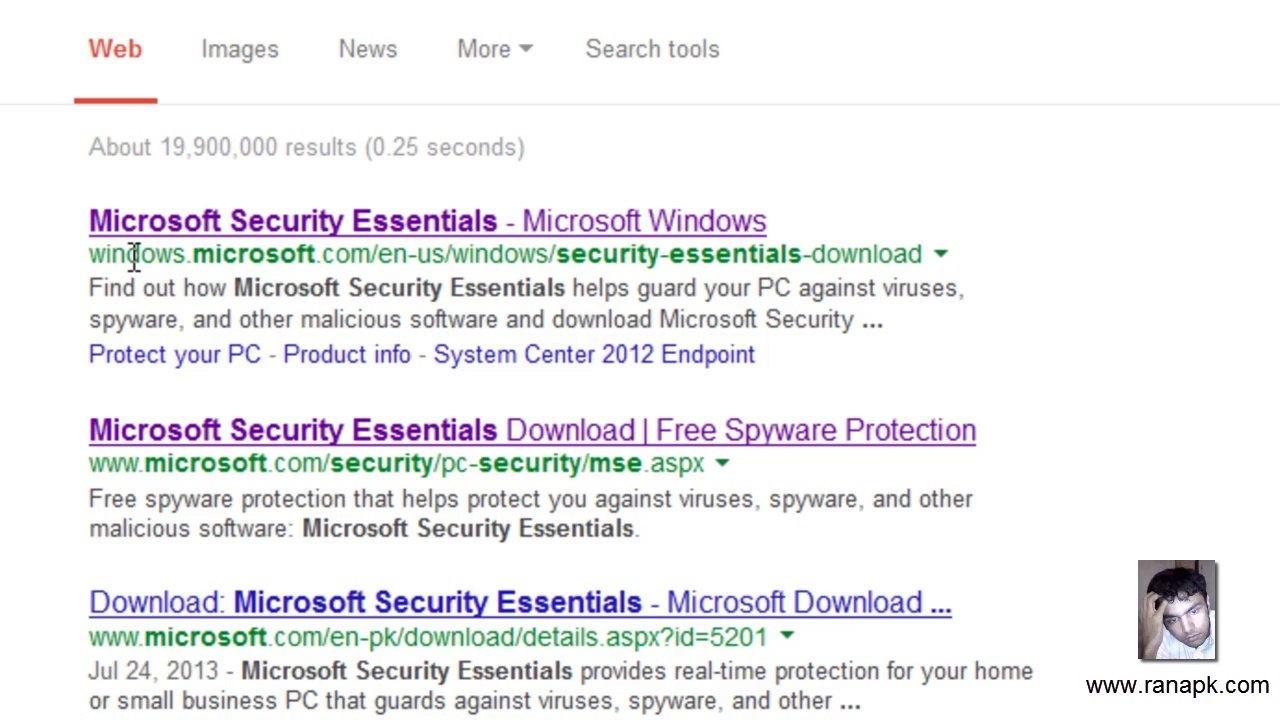1280x720 pixels.
Task: Click the green www.microsoft.com/security/pc-security URL
Action: pyautogui.click(x=396, y=464)
